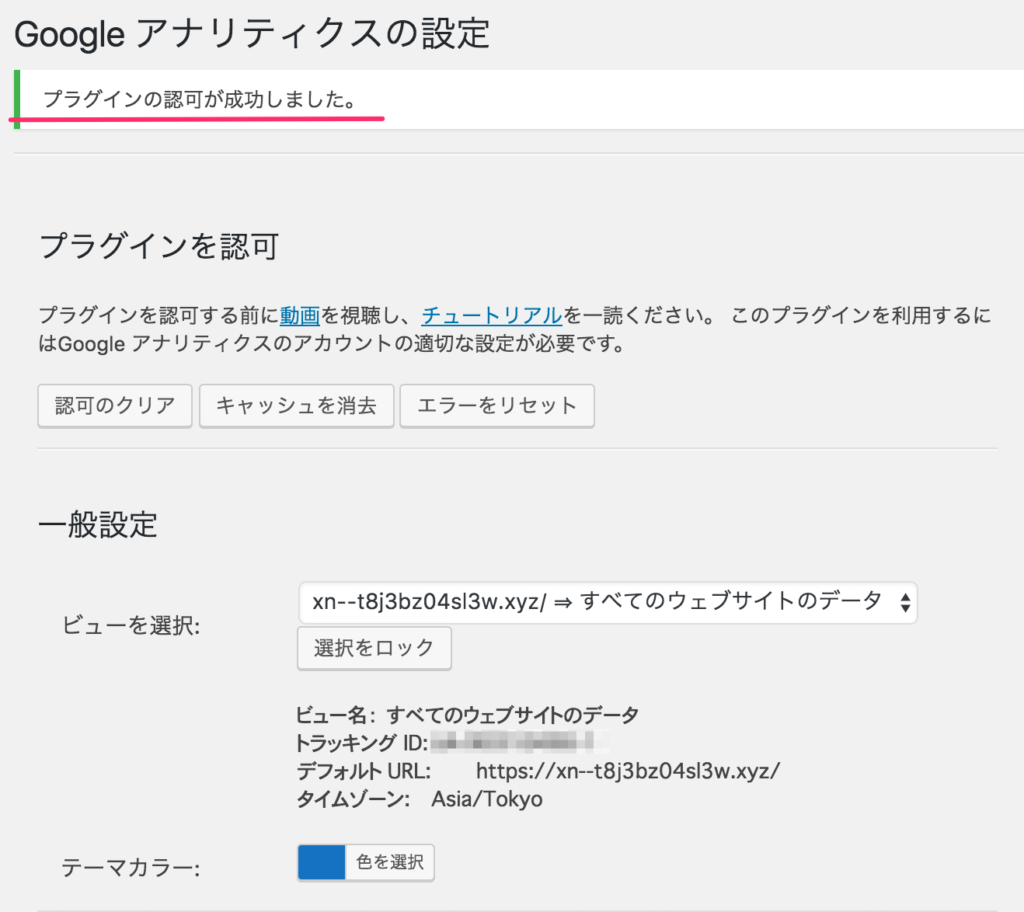Click the テーマカラー field label
The width and height of the screenshot is (1024, 912).
pos(131,868)
